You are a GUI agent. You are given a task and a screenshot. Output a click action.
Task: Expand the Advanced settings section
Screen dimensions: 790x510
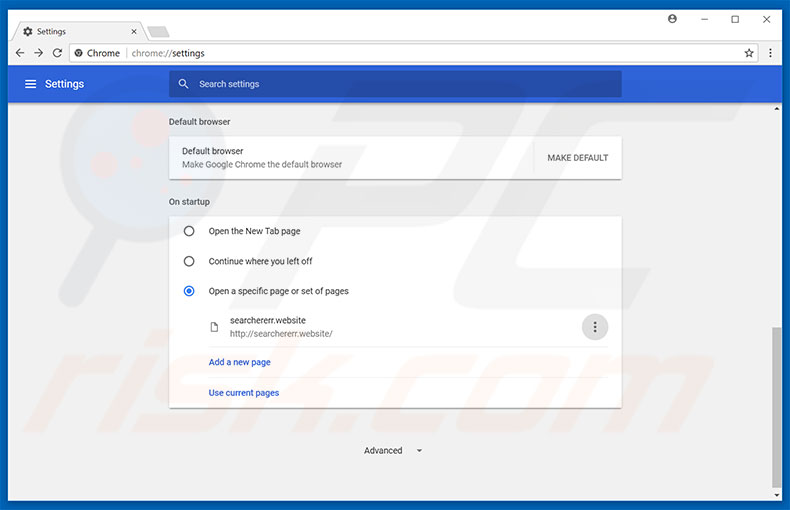click(x=393, y=451)
